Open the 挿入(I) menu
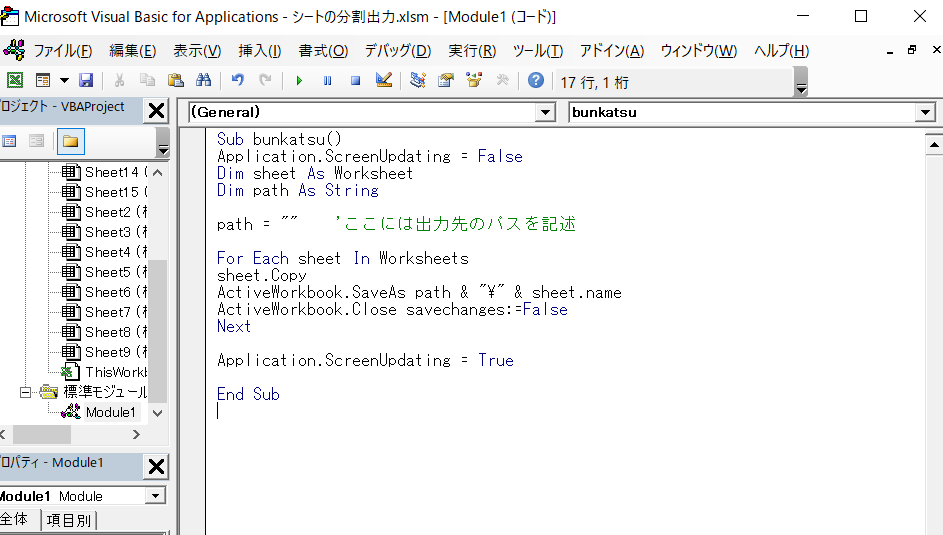The width and height of the screenshot is (943, 535). pos(260,50)
